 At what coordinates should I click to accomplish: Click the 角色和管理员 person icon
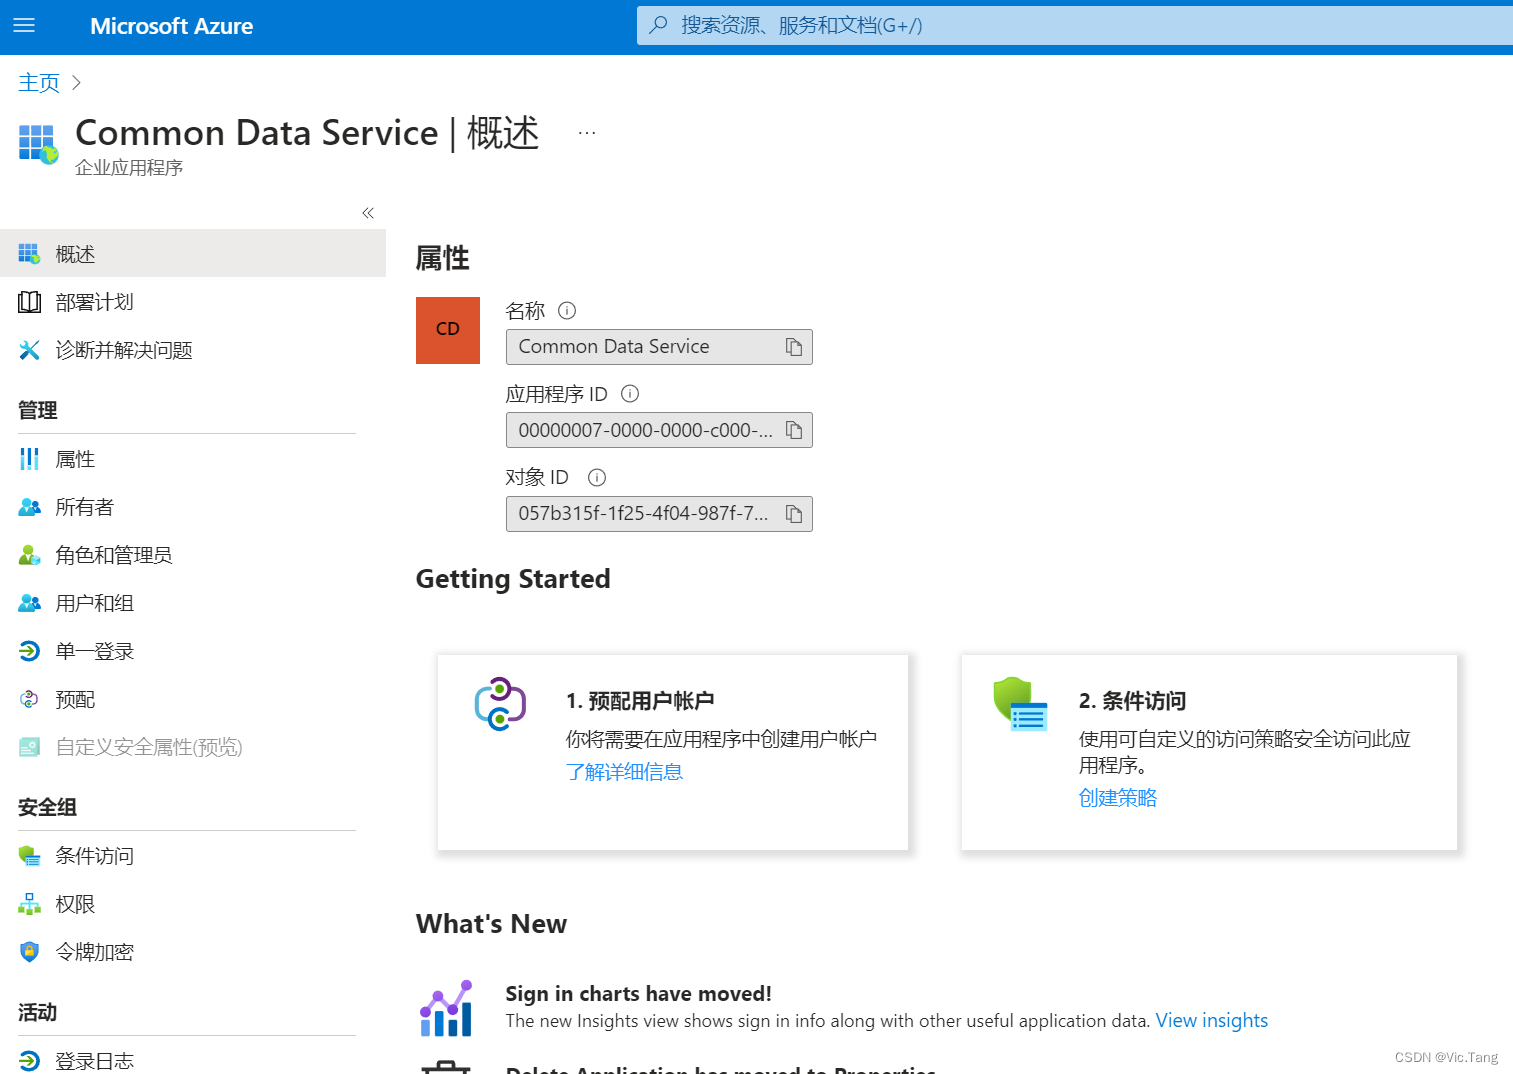(x=30, y=555)
